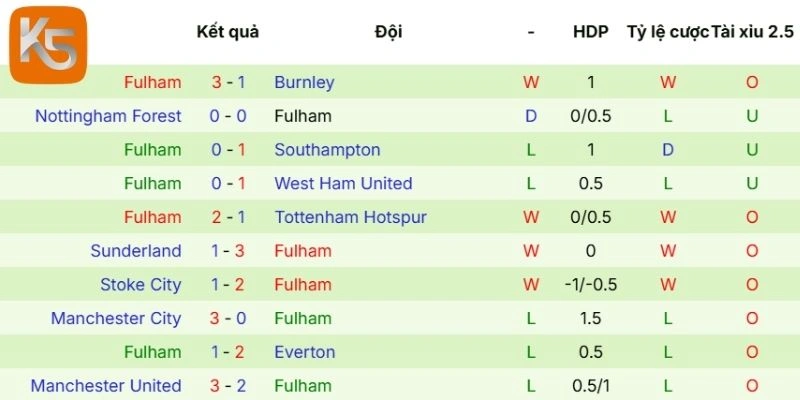The width and height of the screenshot is (800, 400).
Task: Select the HDP column header
Action: 590,32
